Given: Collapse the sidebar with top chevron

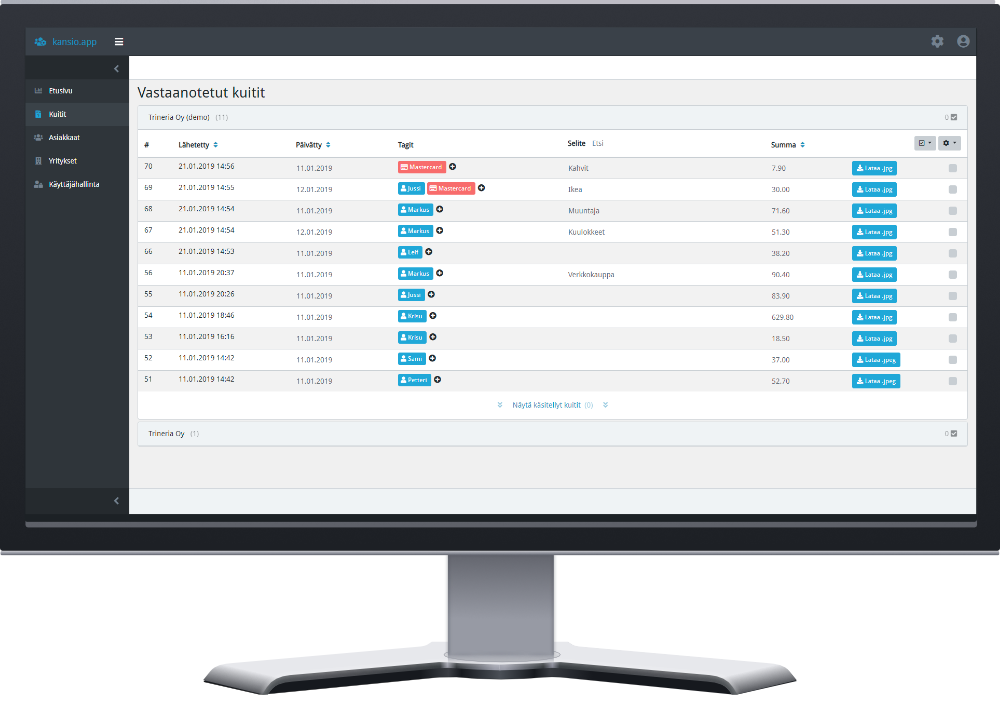Looking at the screenshot, I should coord(116,68).
